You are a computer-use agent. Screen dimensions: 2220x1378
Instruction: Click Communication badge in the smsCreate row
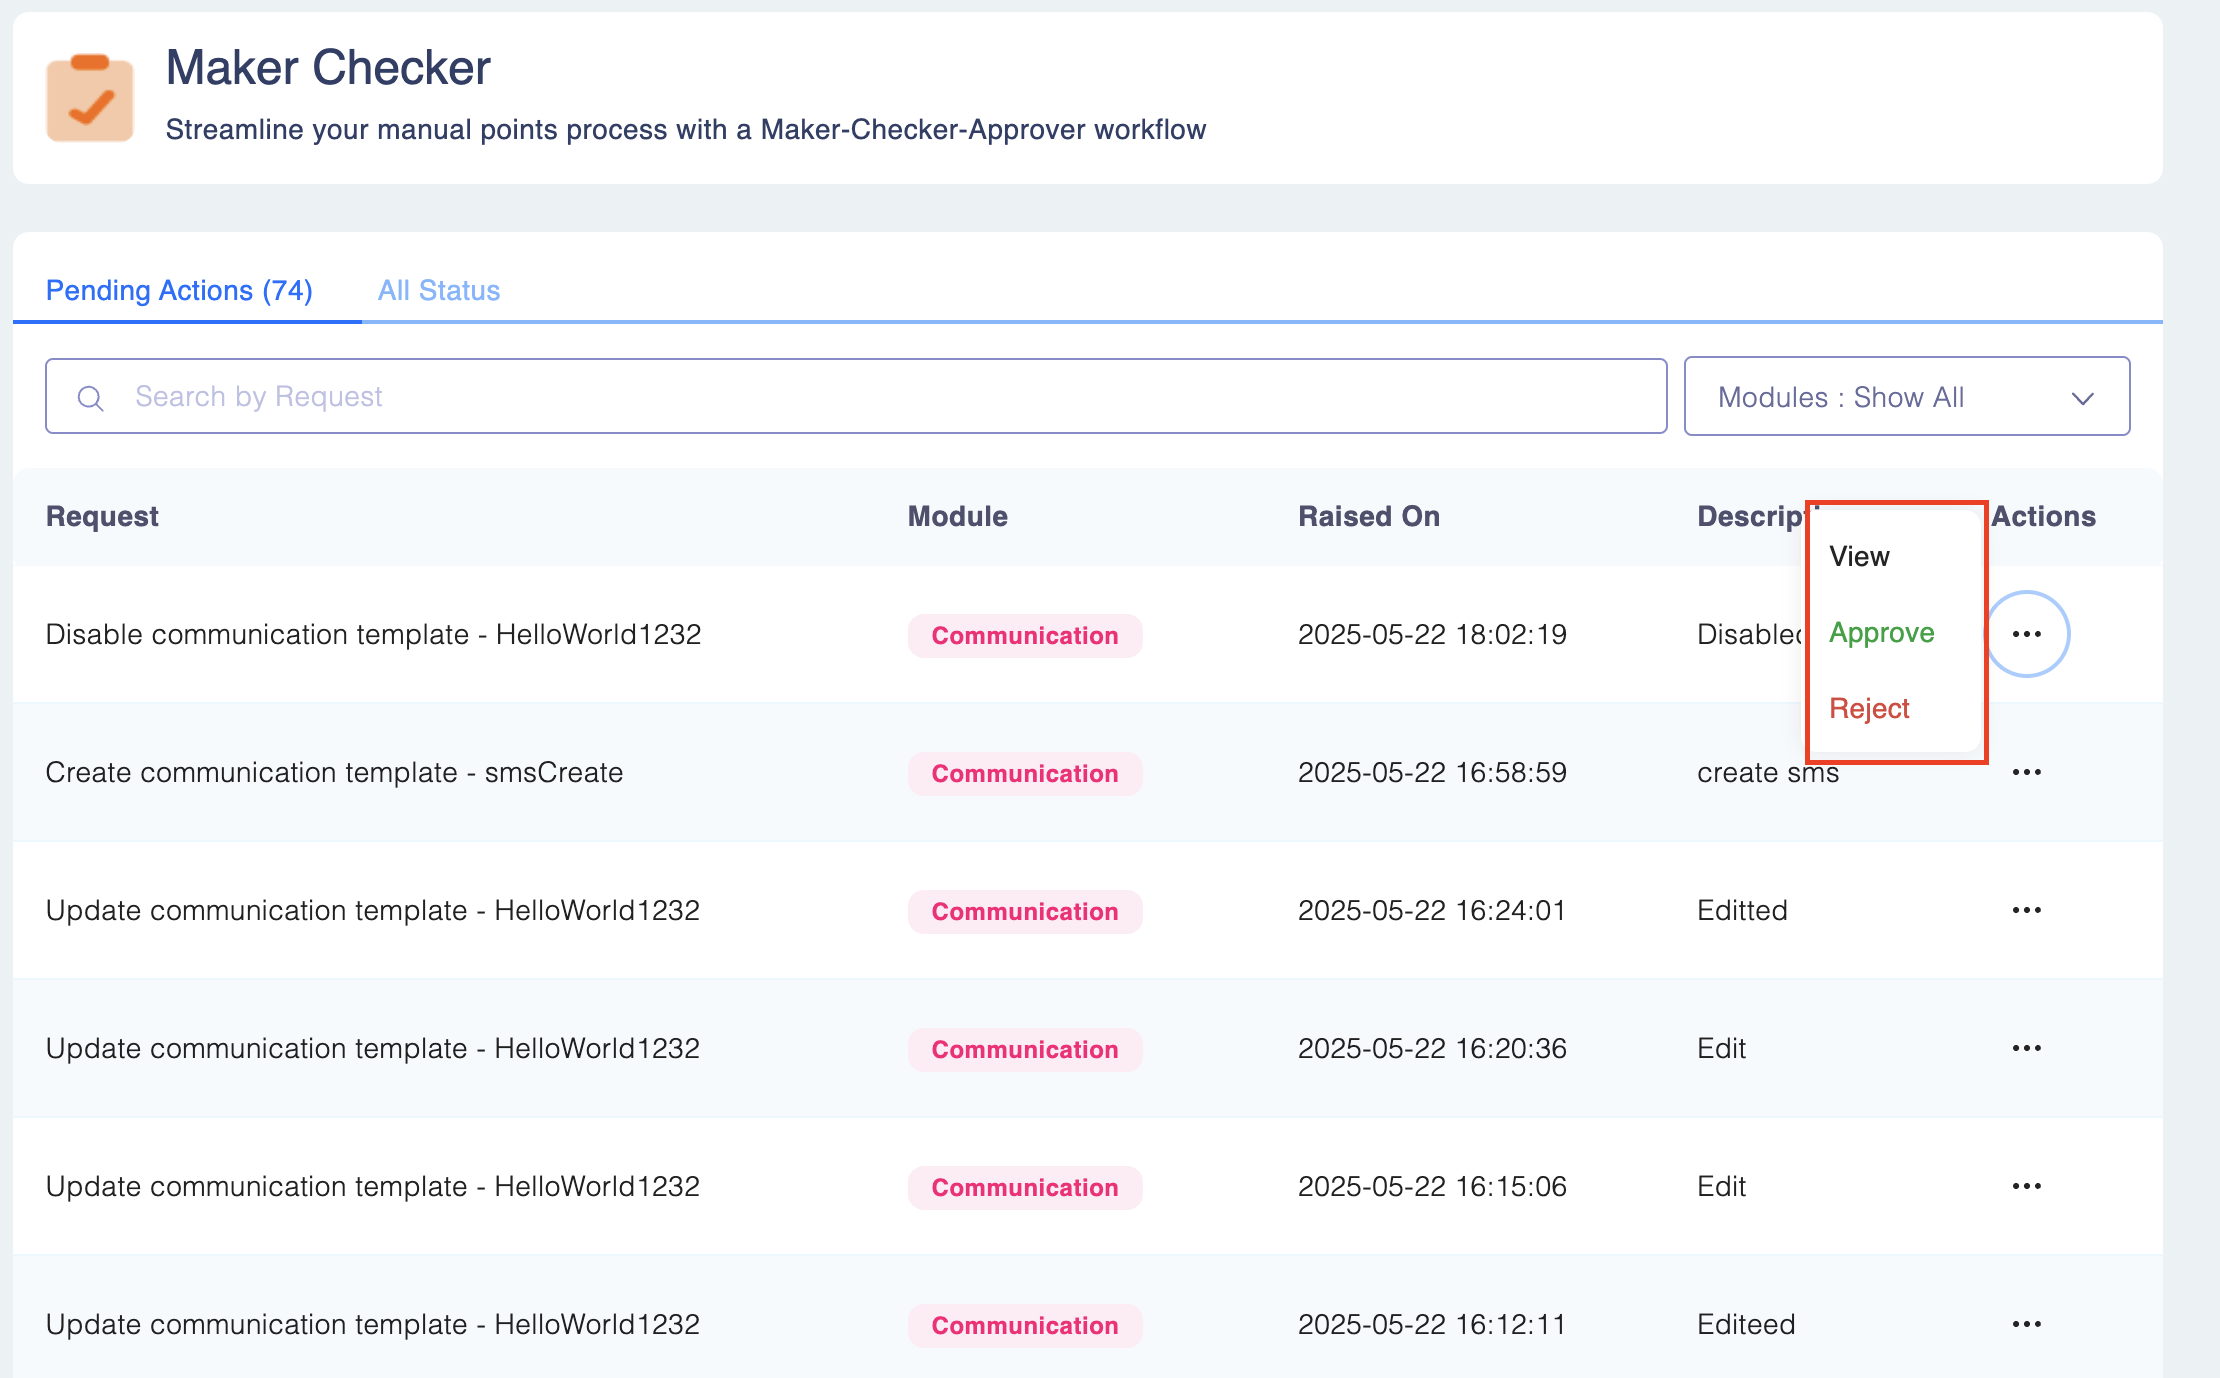pyautogui.click(x=1024, y=774)
